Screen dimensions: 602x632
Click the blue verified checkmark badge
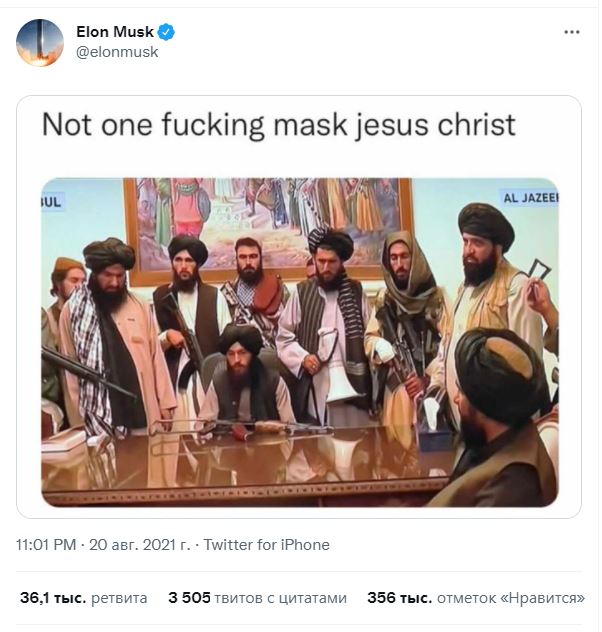point(166,32)
